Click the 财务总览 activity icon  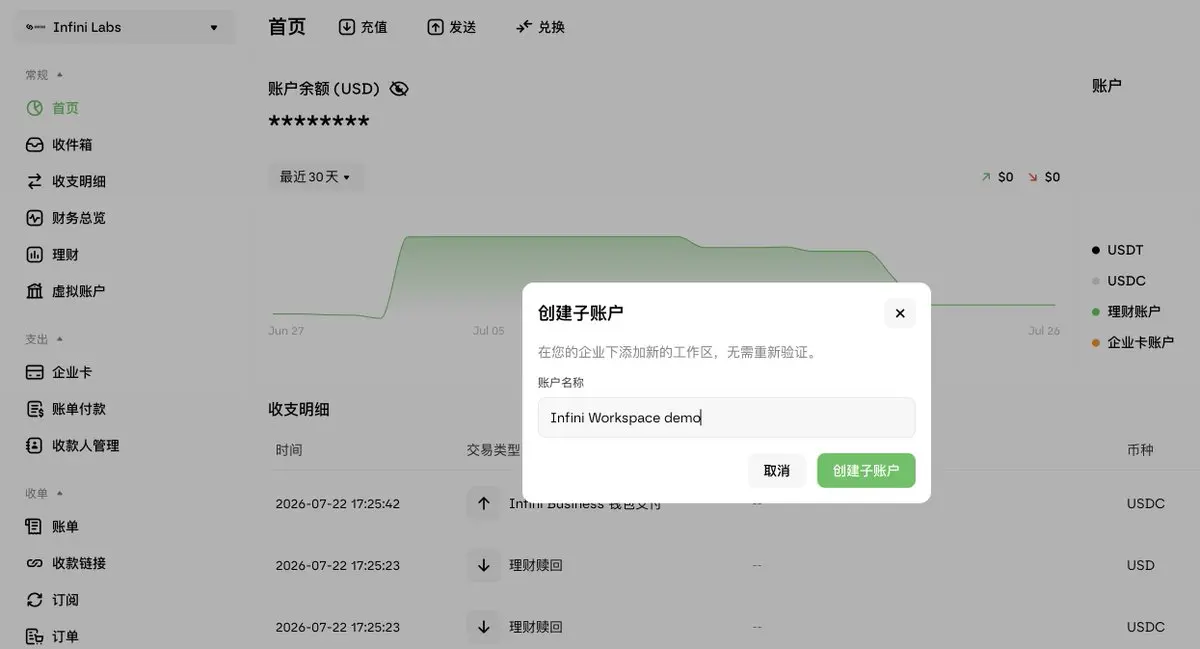(x=35, y=218)
